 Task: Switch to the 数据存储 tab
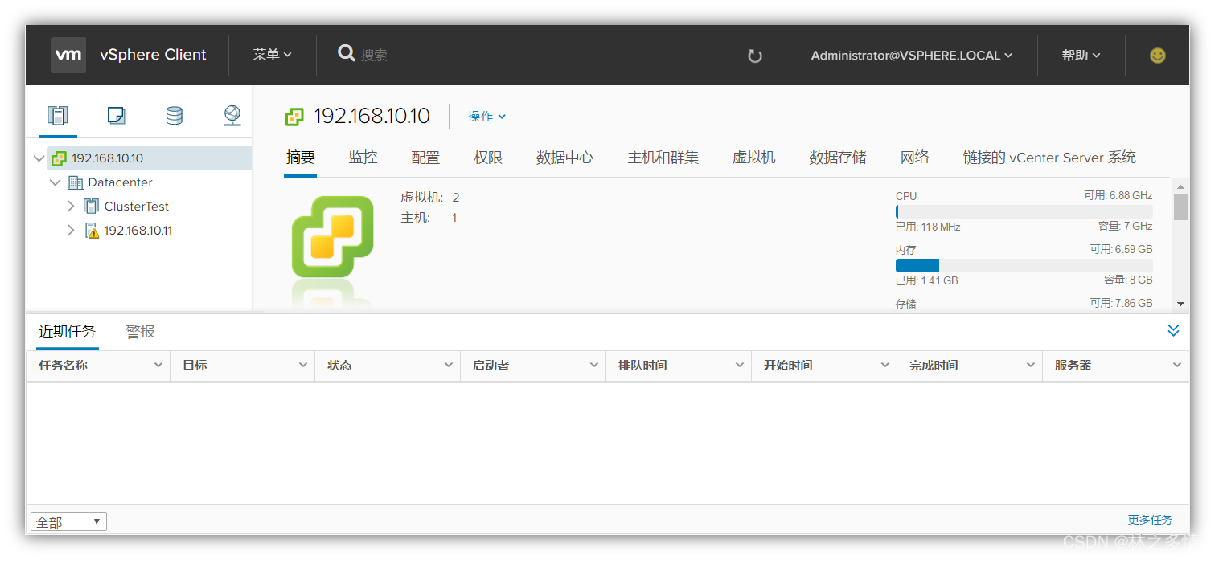click(x=838, y=157)
